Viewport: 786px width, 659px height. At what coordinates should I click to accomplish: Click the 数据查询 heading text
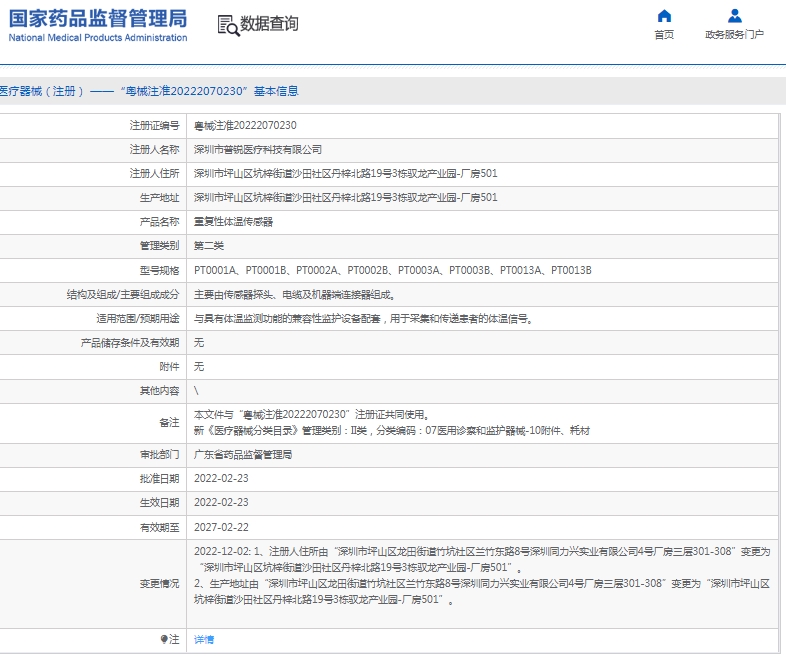coord(269,24)
